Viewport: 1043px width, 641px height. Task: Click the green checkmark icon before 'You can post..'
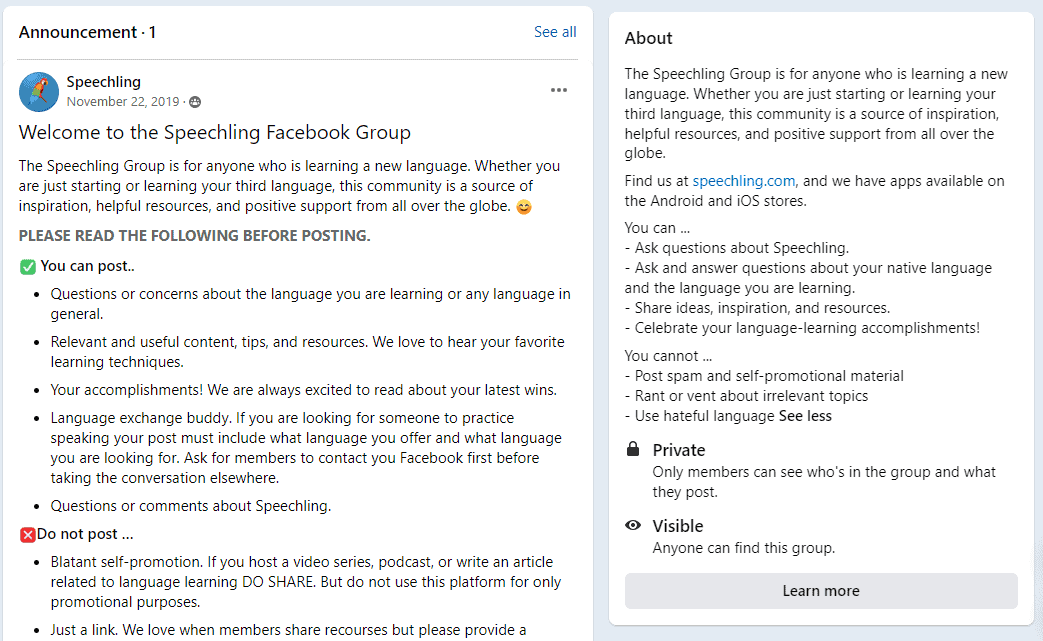[27, 266]
